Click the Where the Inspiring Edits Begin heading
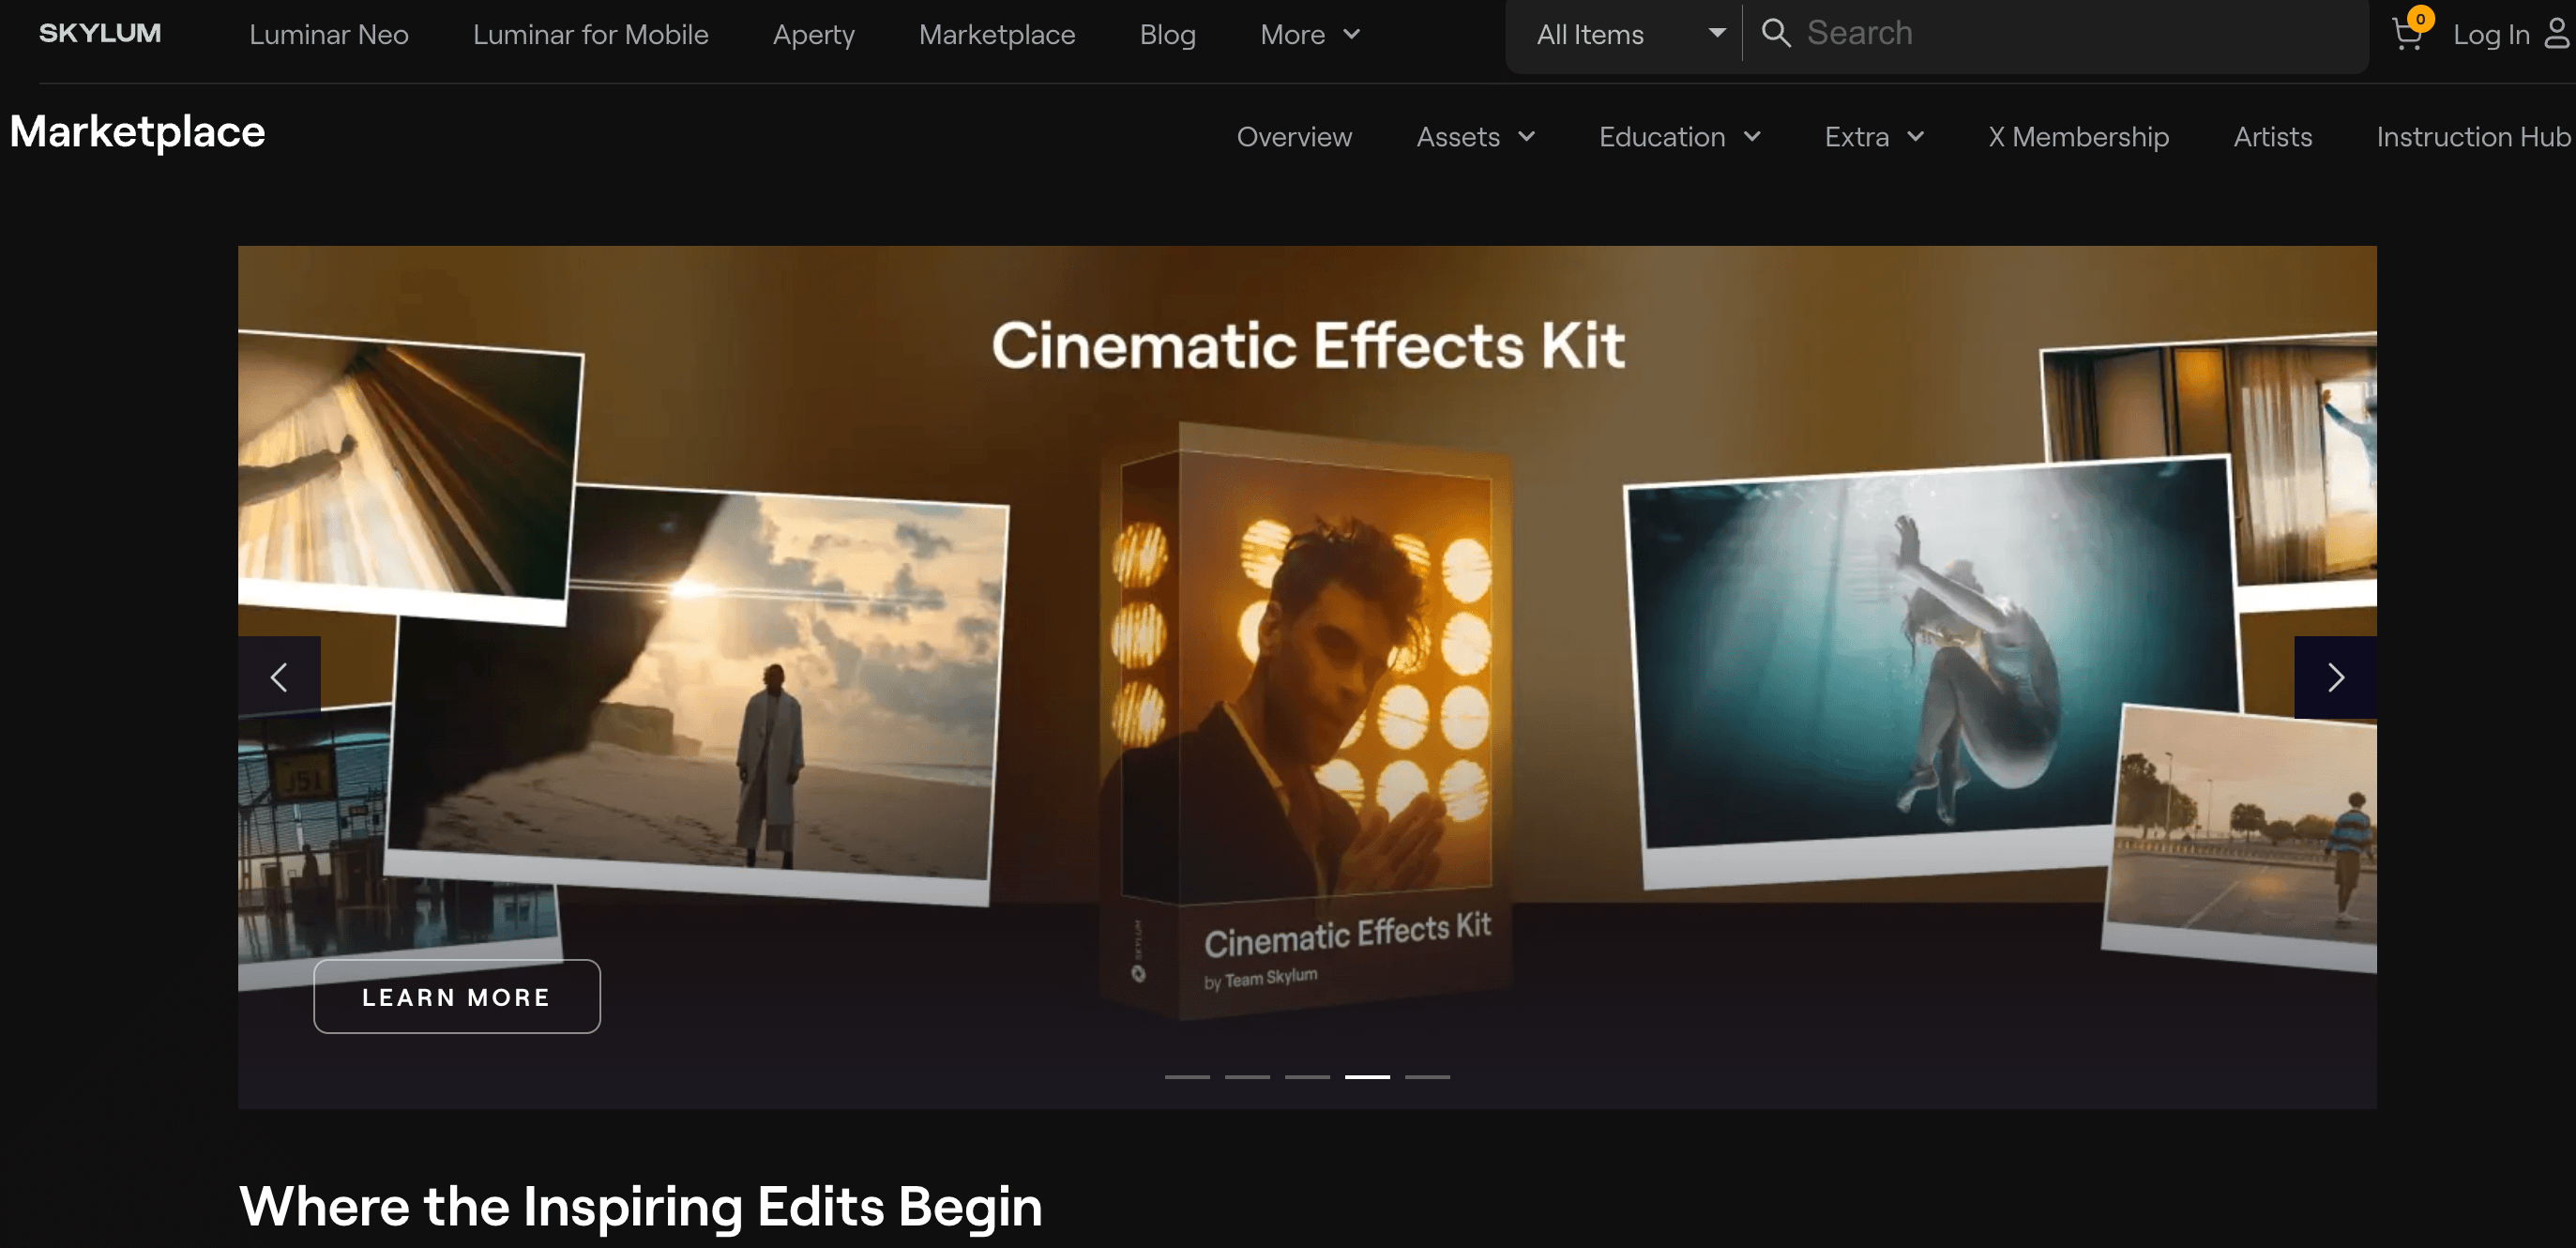Screen dimensions: 2576x1248 [x=641, y=1206]
